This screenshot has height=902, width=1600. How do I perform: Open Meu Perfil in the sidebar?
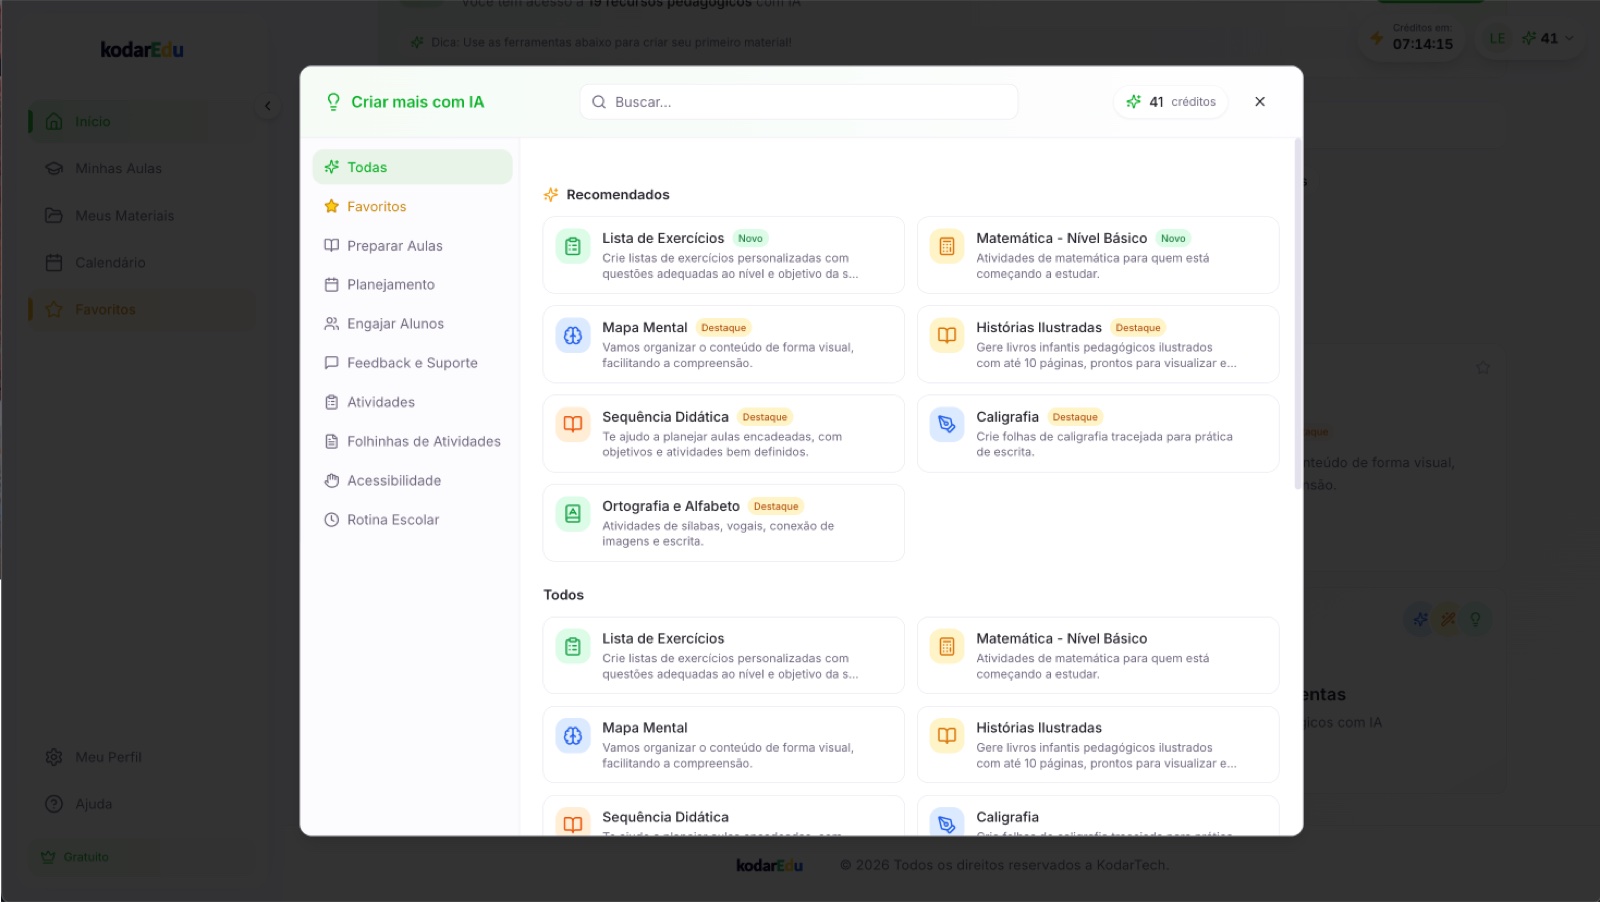140,757
